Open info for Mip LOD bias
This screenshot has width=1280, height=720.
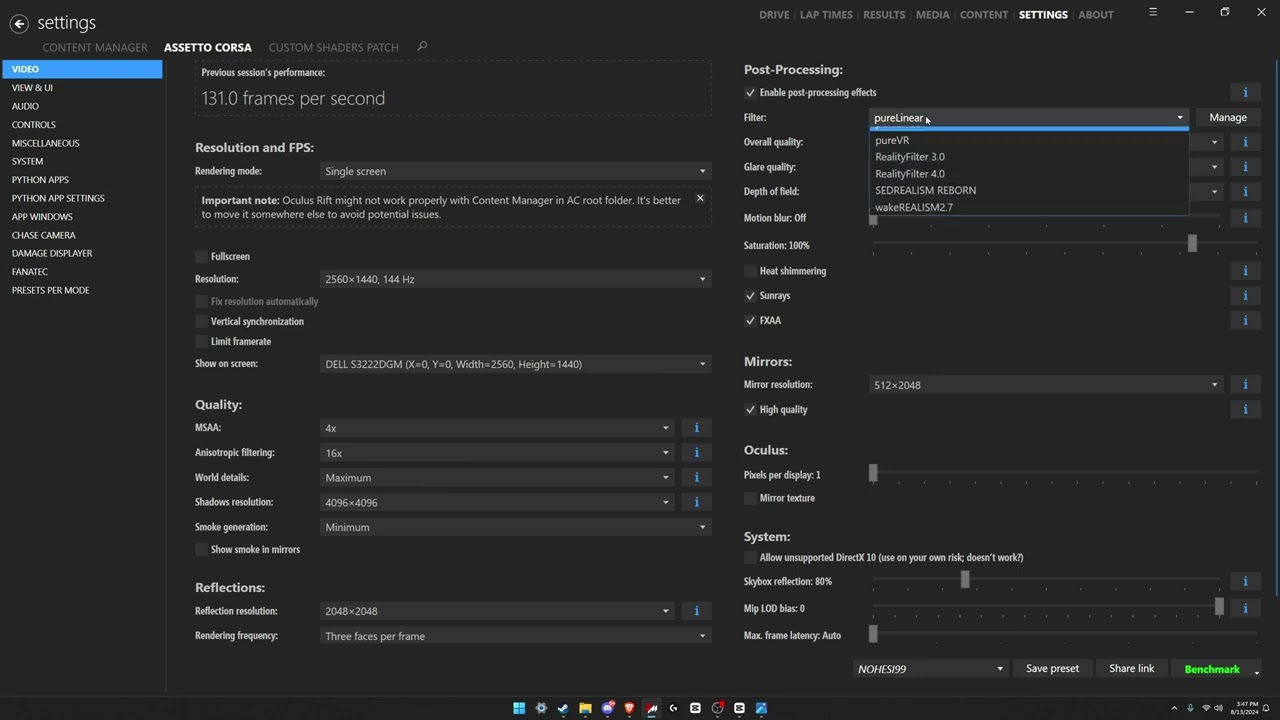tap(1245, 608)
